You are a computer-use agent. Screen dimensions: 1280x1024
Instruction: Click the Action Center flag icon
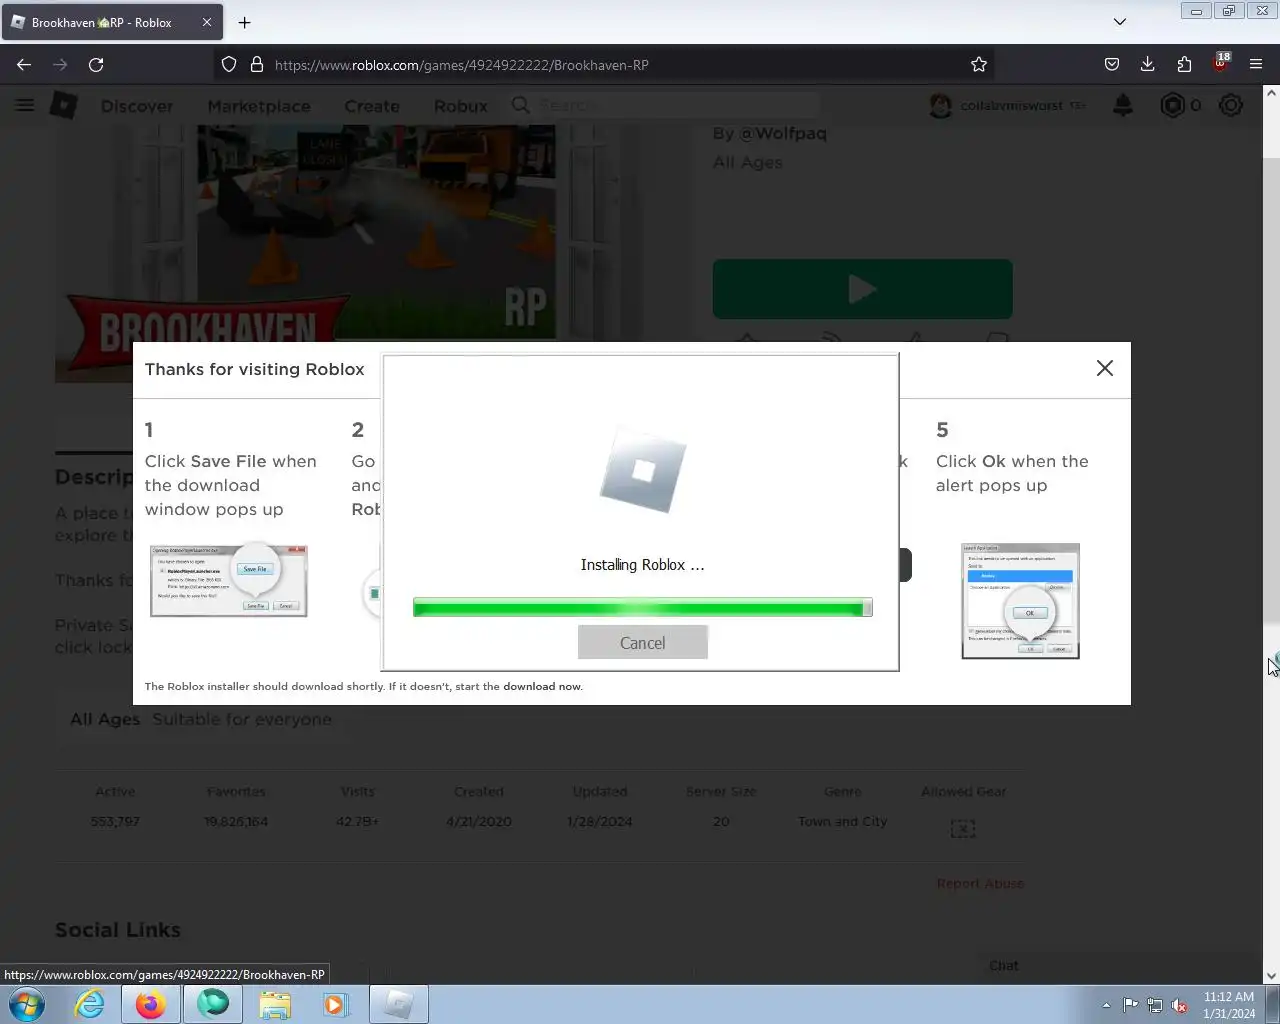1130,1005
